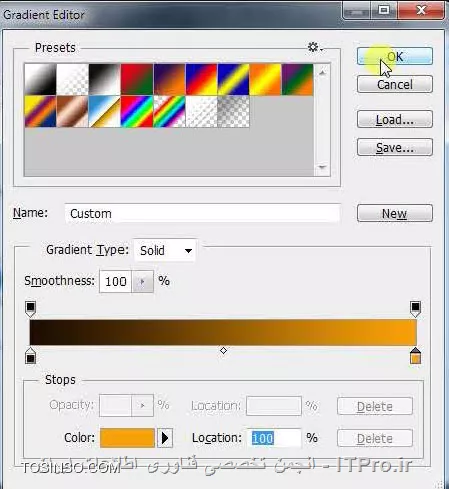Choose the rainbow spectrum gradient preset

(137, 111)
